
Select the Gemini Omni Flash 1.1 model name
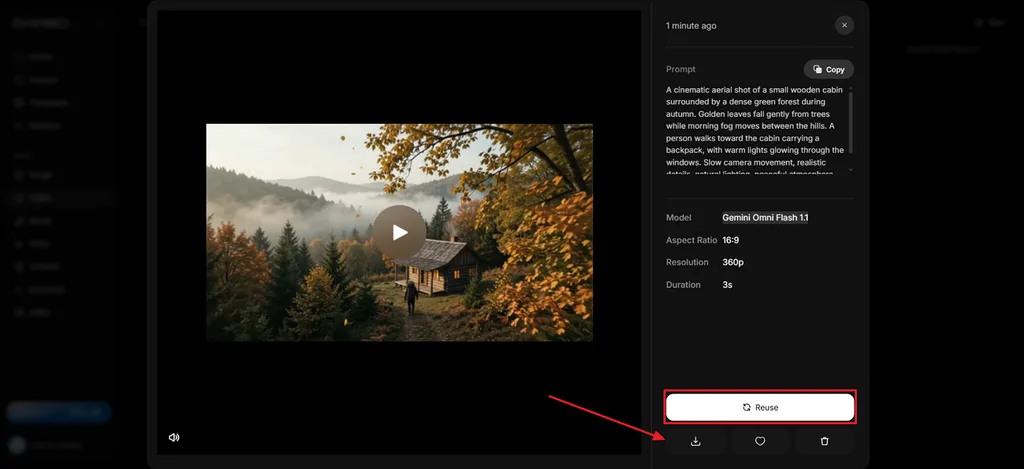point(765,218)
